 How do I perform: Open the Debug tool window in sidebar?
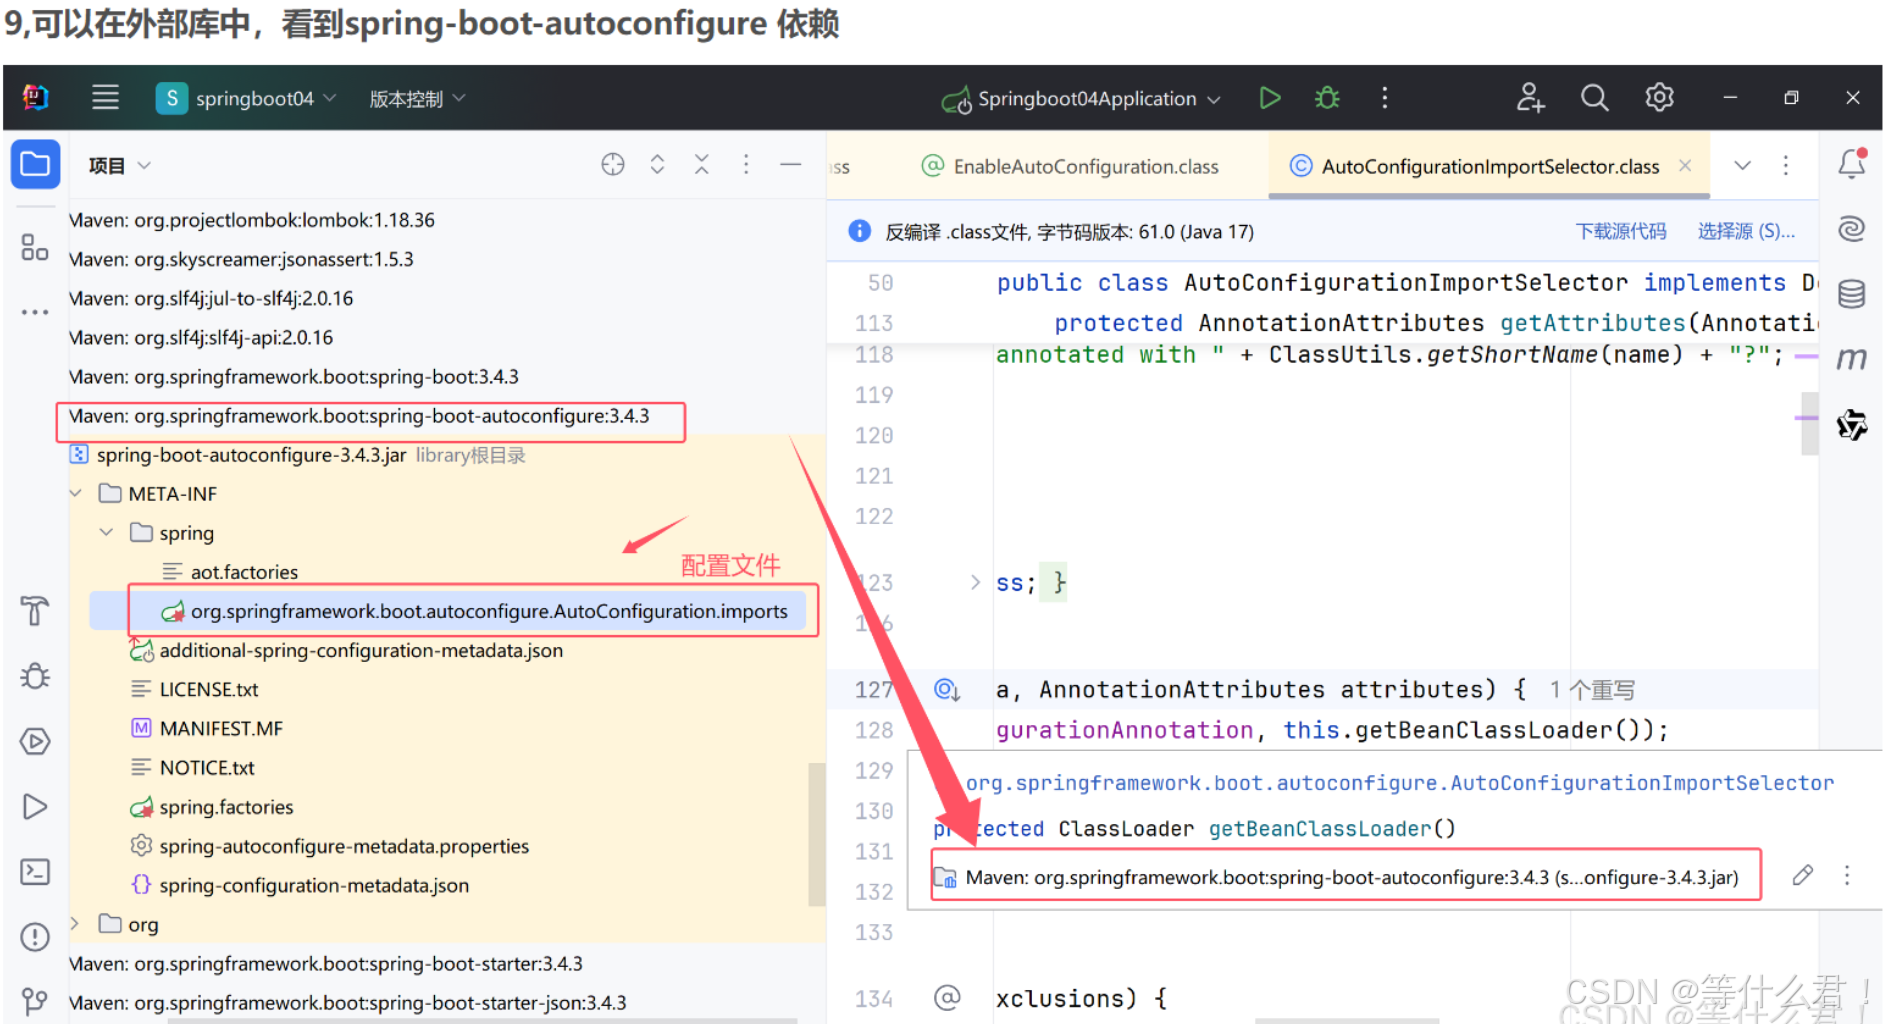(35, 676)
